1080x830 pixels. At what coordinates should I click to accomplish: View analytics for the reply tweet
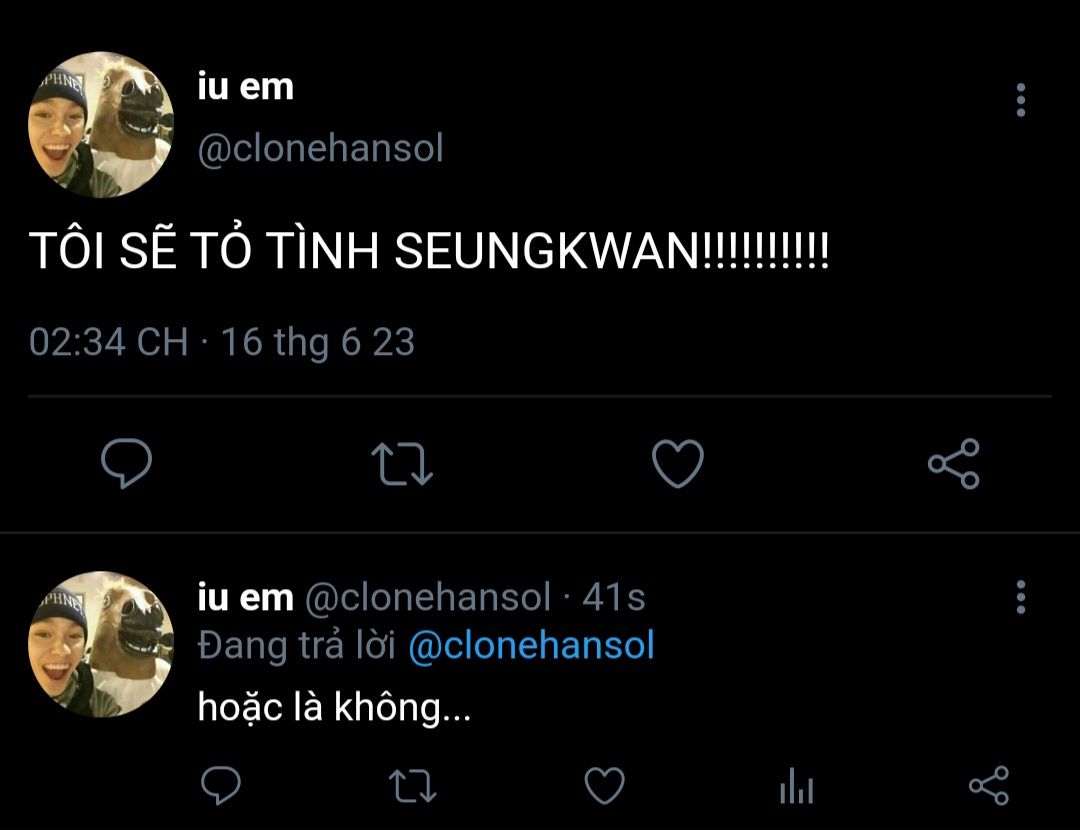point(796,788)
